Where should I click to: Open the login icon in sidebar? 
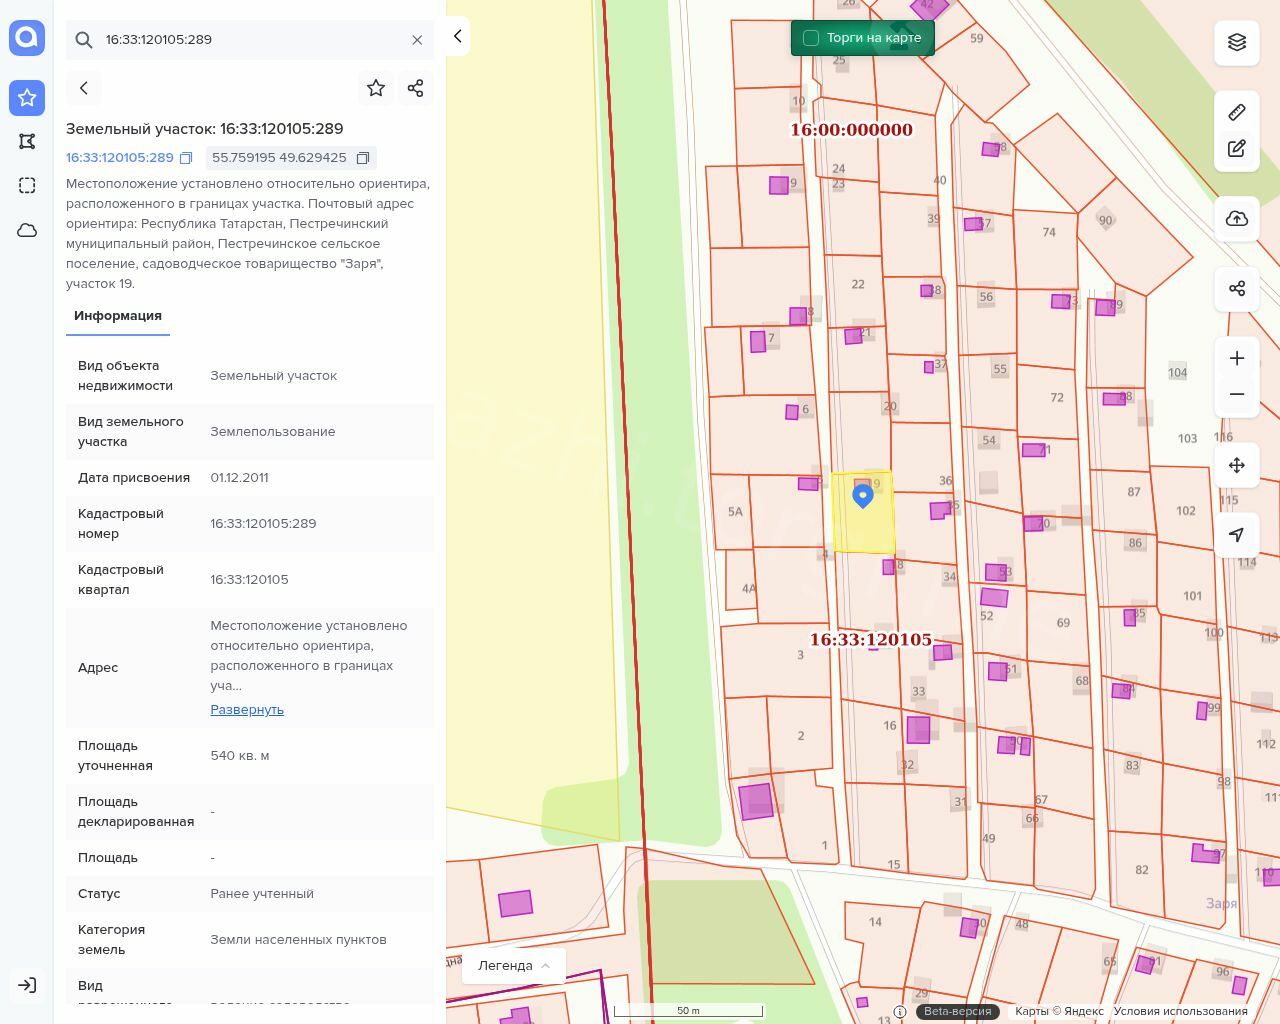[27, 985]
